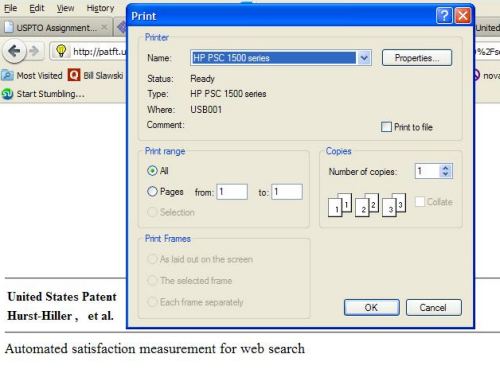Click the Bill Slawski bookmark label

point(103,76)
